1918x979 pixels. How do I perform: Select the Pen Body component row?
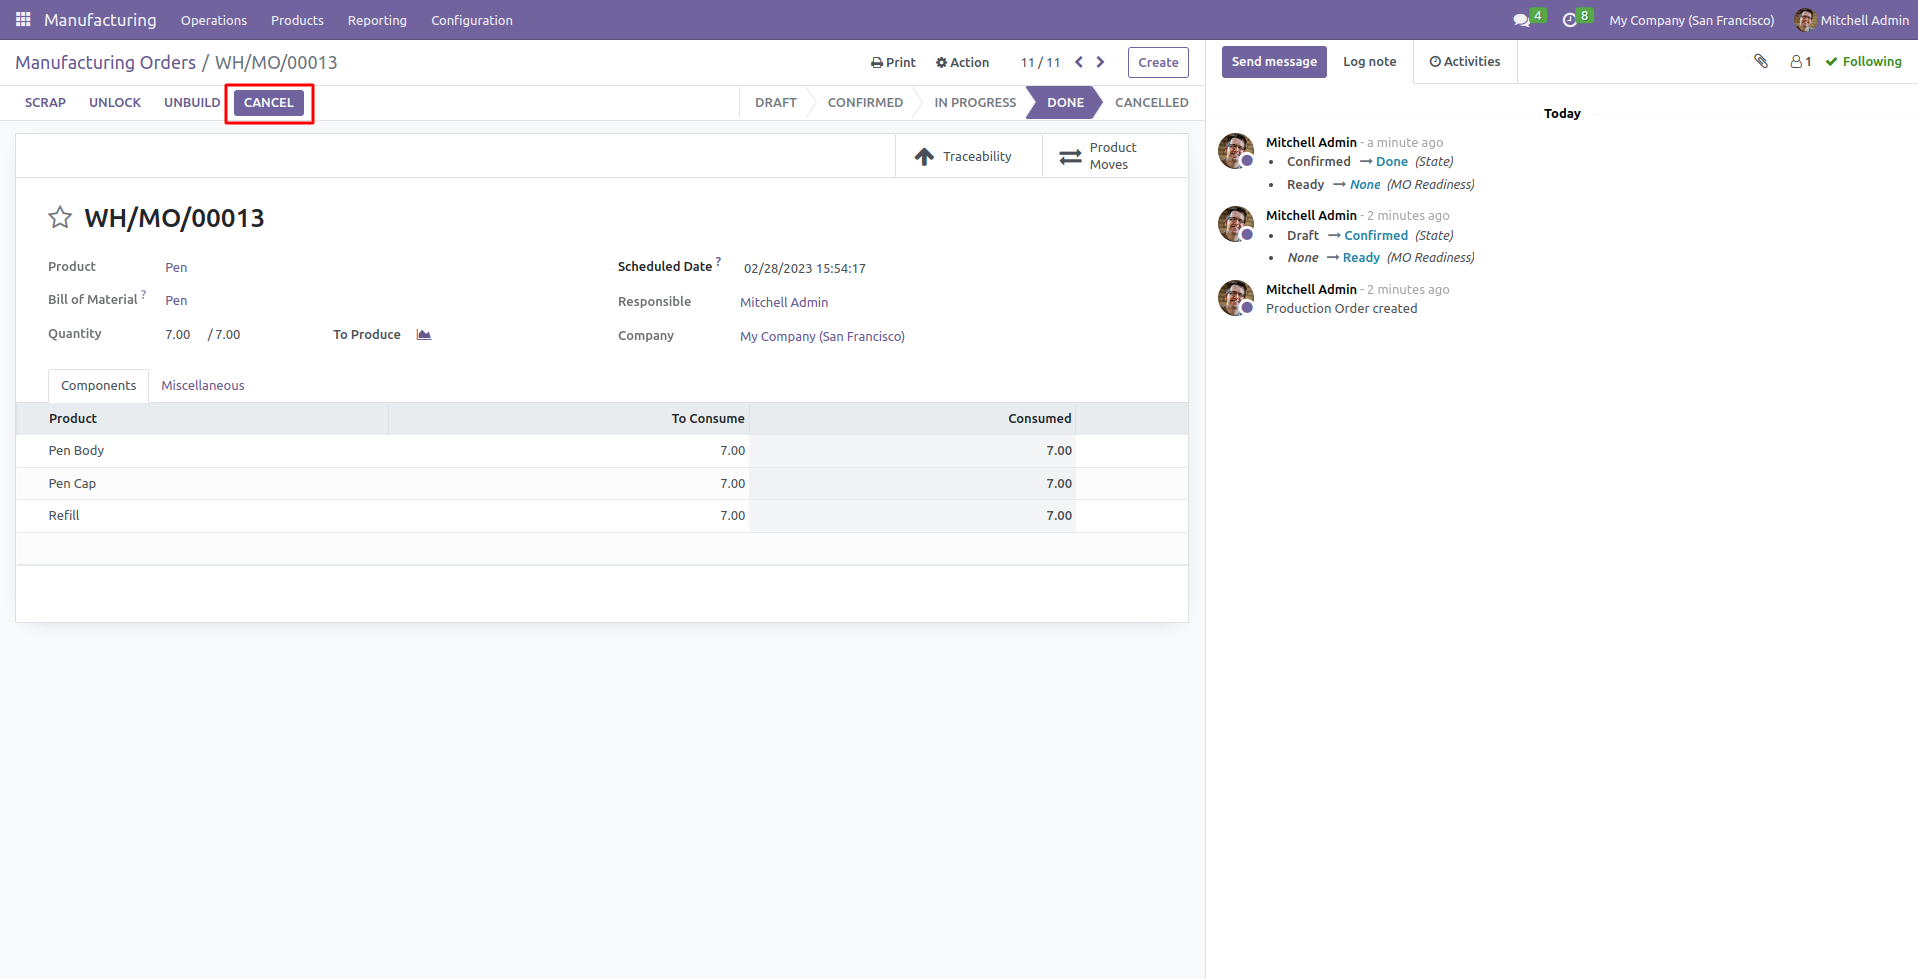point(77,451)
